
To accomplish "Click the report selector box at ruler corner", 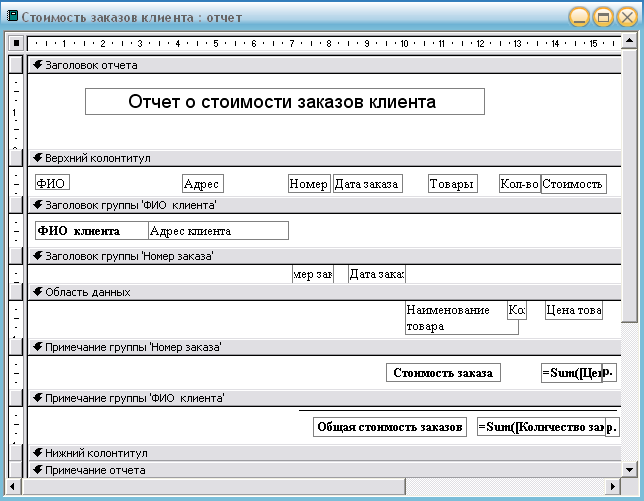I will pyautogui.click(x=14, y=43).
